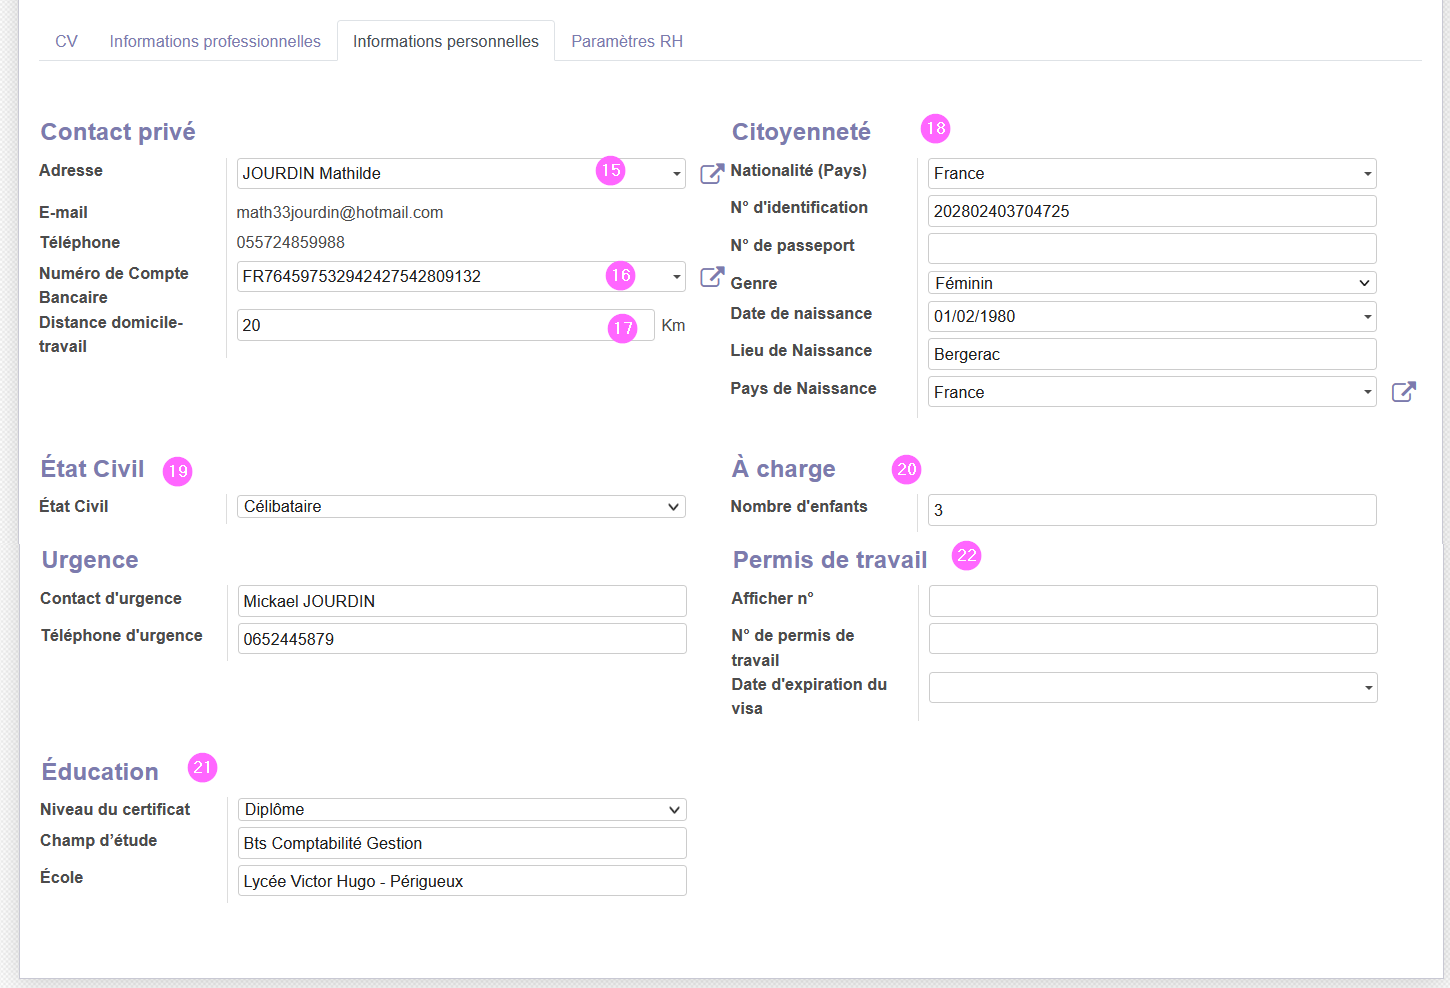This screenshot has width=1450, height=988.
Task: Open the Informations professionnelles tab
Action: point(215,41)
